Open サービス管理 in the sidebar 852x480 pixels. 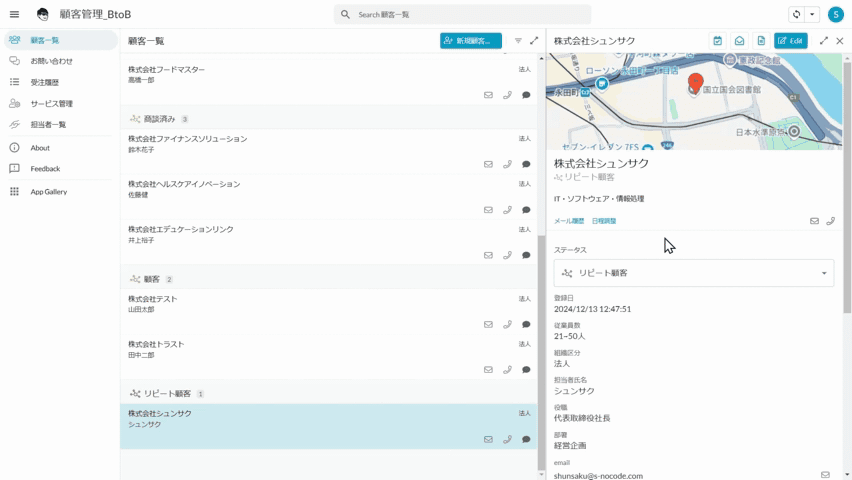[x=60, y=103]
